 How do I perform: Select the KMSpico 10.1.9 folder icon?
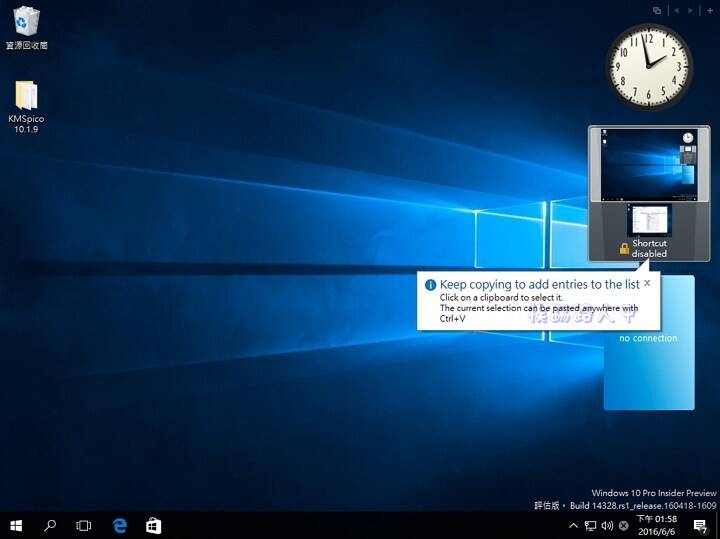click(x=26, y=107)
